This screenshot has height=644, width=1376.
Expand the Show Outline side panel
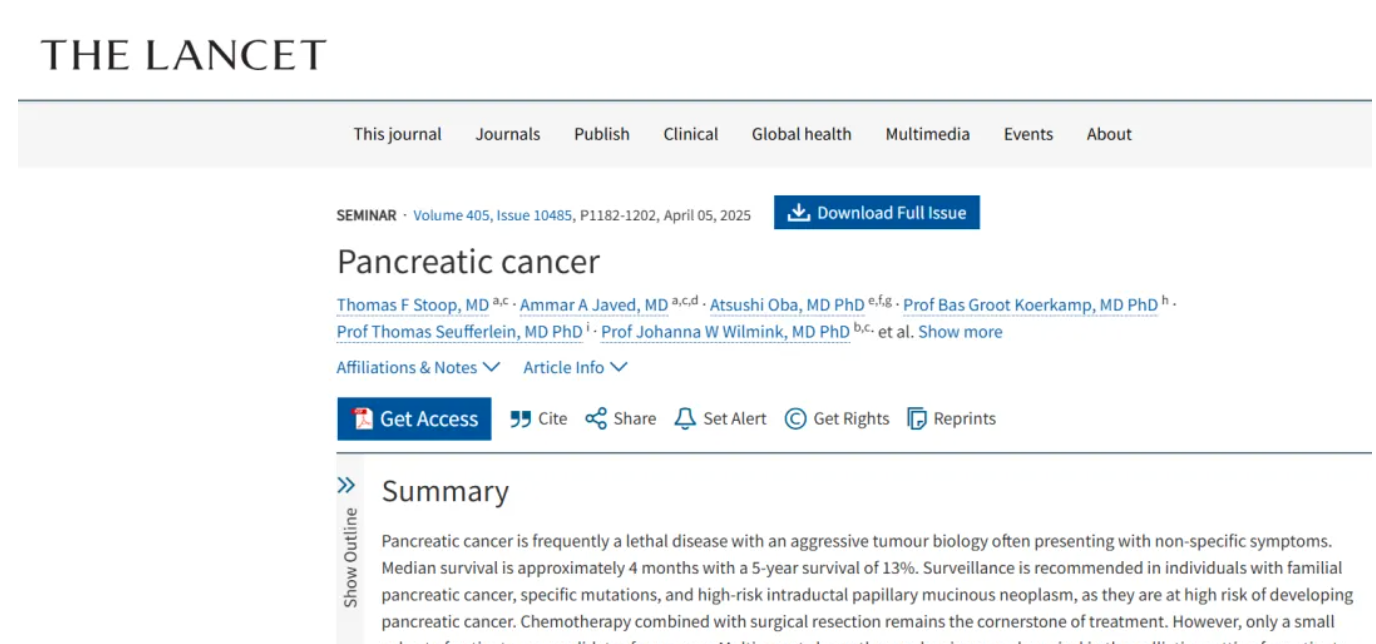point(346,486)
